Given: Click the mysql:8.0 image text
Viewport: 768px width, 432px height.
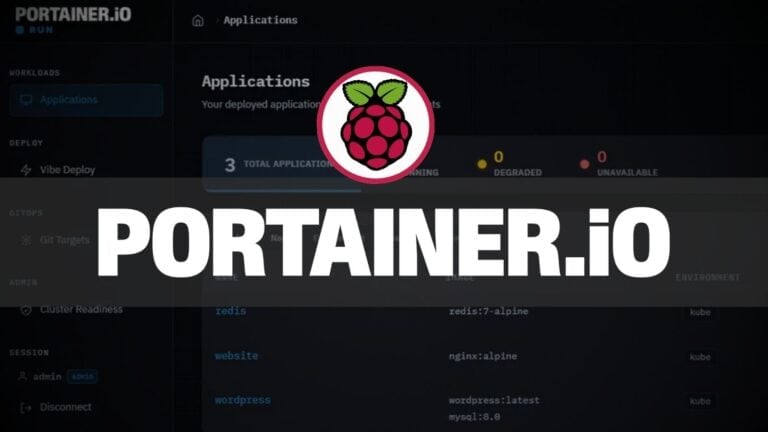Looking at the screenshot, I should (475, 417).
